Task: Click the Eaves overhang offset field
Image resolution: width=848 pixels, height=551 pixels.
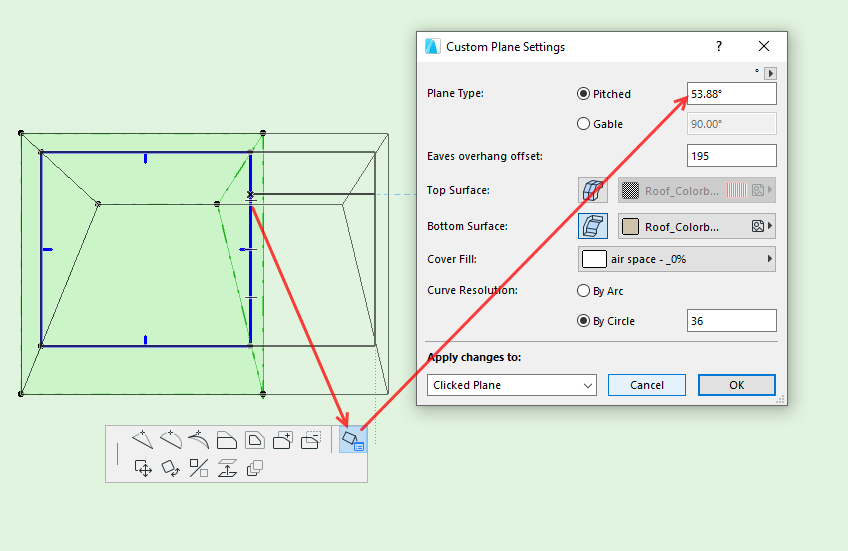Action: (732, 156)
